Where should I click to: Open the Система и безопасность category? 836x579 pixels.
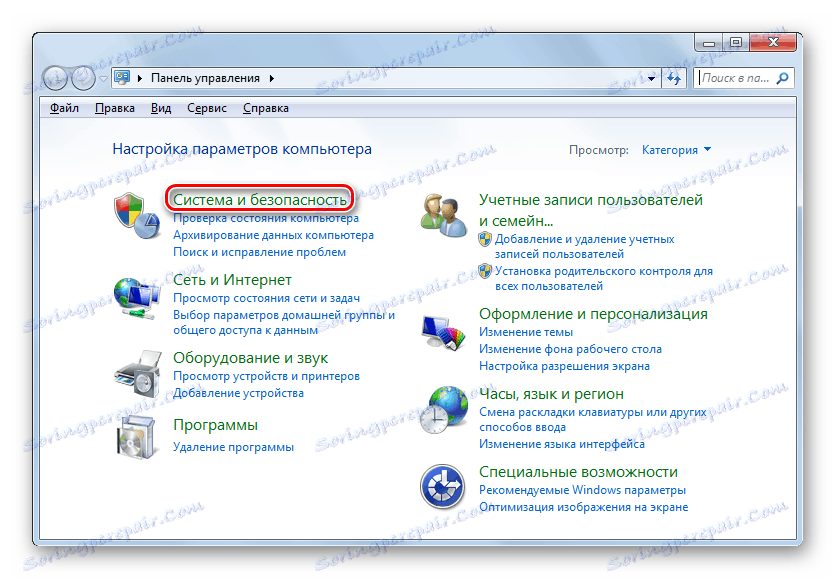click(x=260, y=199)
